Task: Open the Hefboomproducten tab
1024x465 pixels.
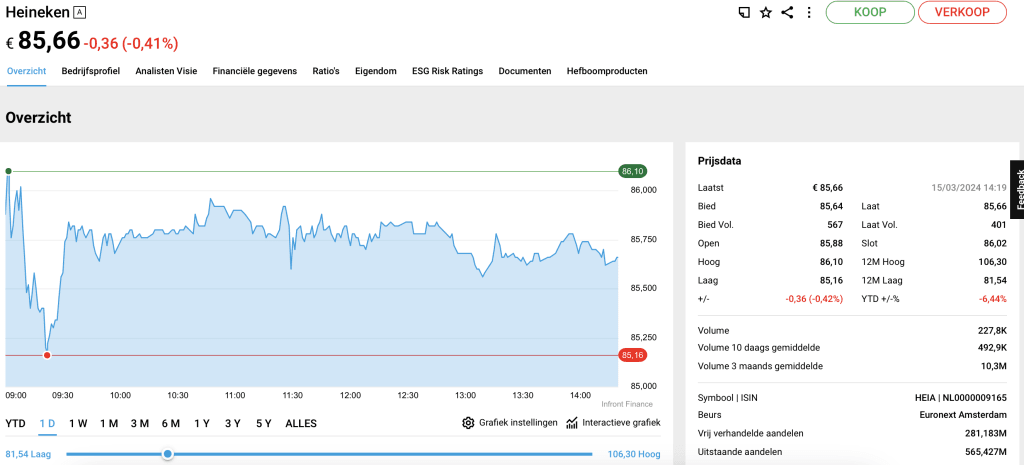Action: click(x=606, y=71)
